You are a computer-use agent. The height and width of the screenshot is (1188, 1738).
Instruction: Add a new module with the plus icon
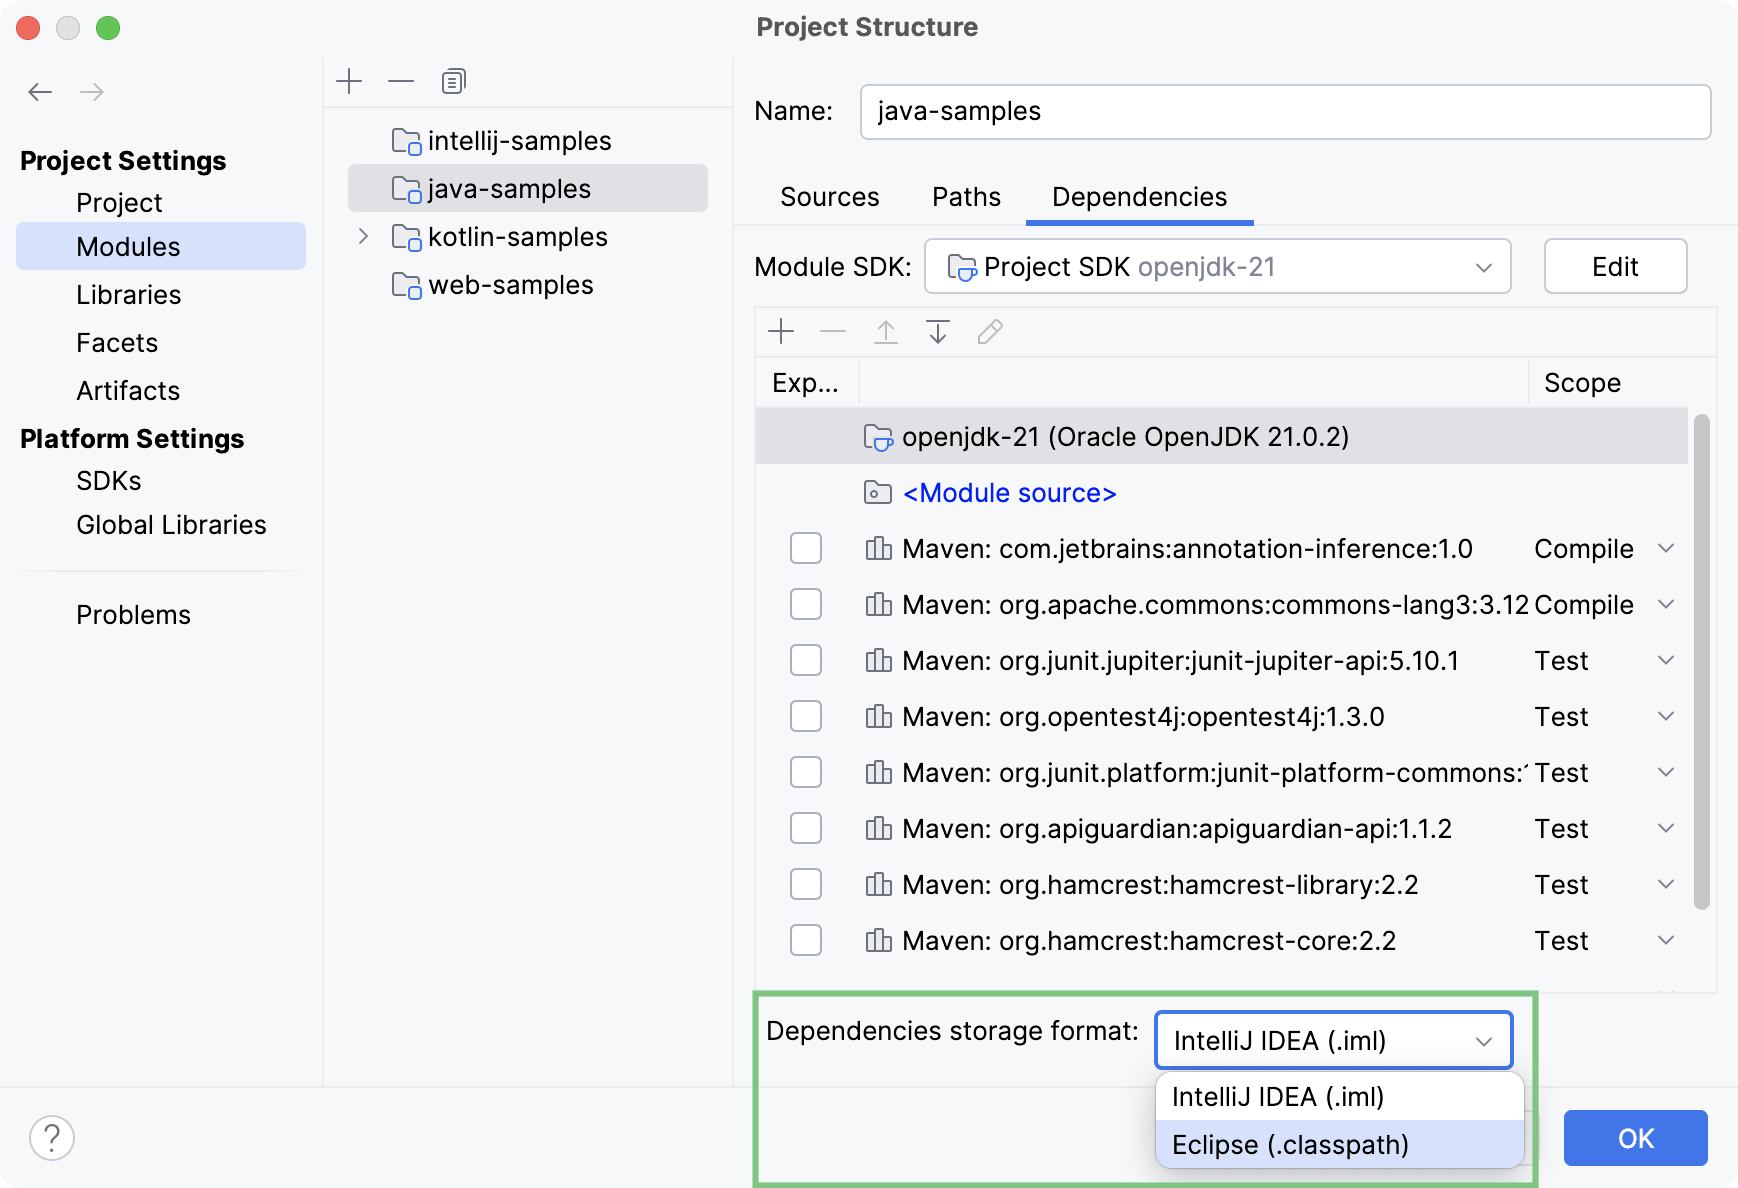click(349, 80)
